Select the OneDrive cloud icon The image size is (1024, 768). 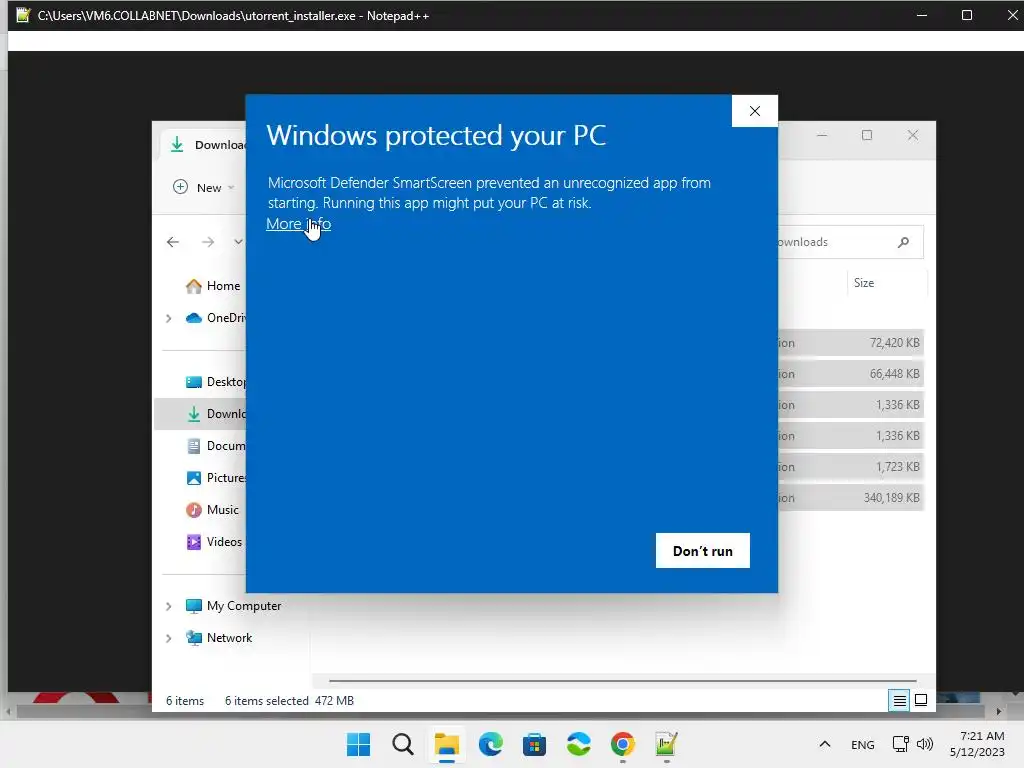pos(194,318)
